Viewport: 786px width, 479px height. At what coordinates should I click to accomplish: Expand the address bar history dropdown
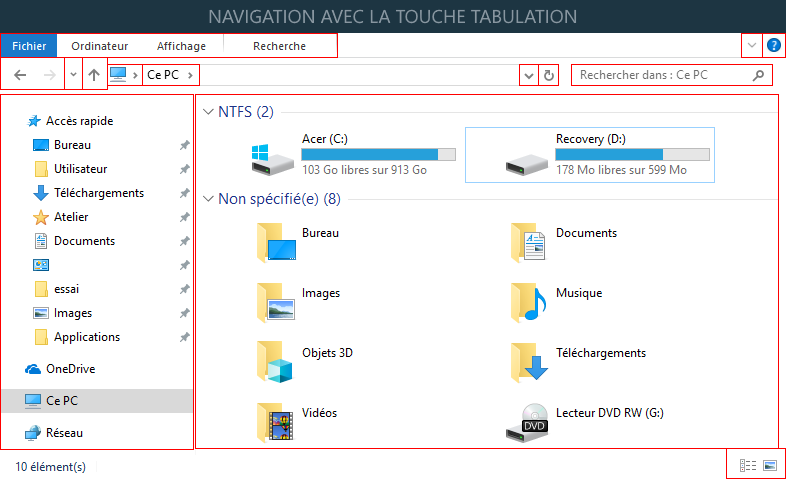pyautogui.click(x=528, y=75)
